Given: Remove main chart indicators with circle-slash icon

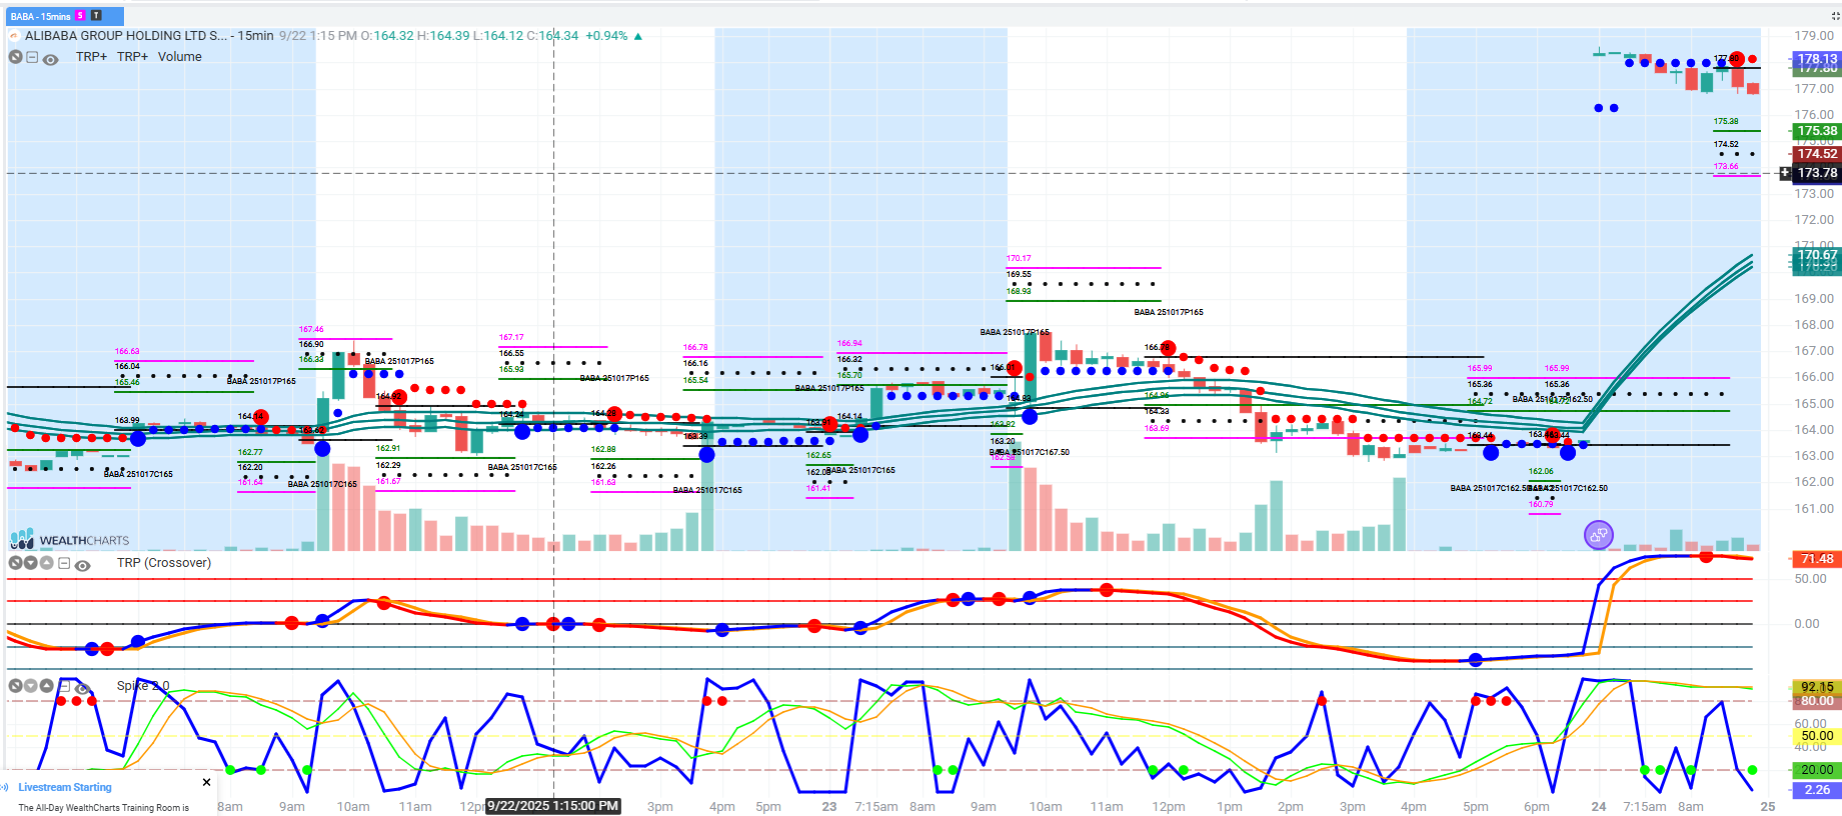Looking at the screenshot, I should point(15,58).
